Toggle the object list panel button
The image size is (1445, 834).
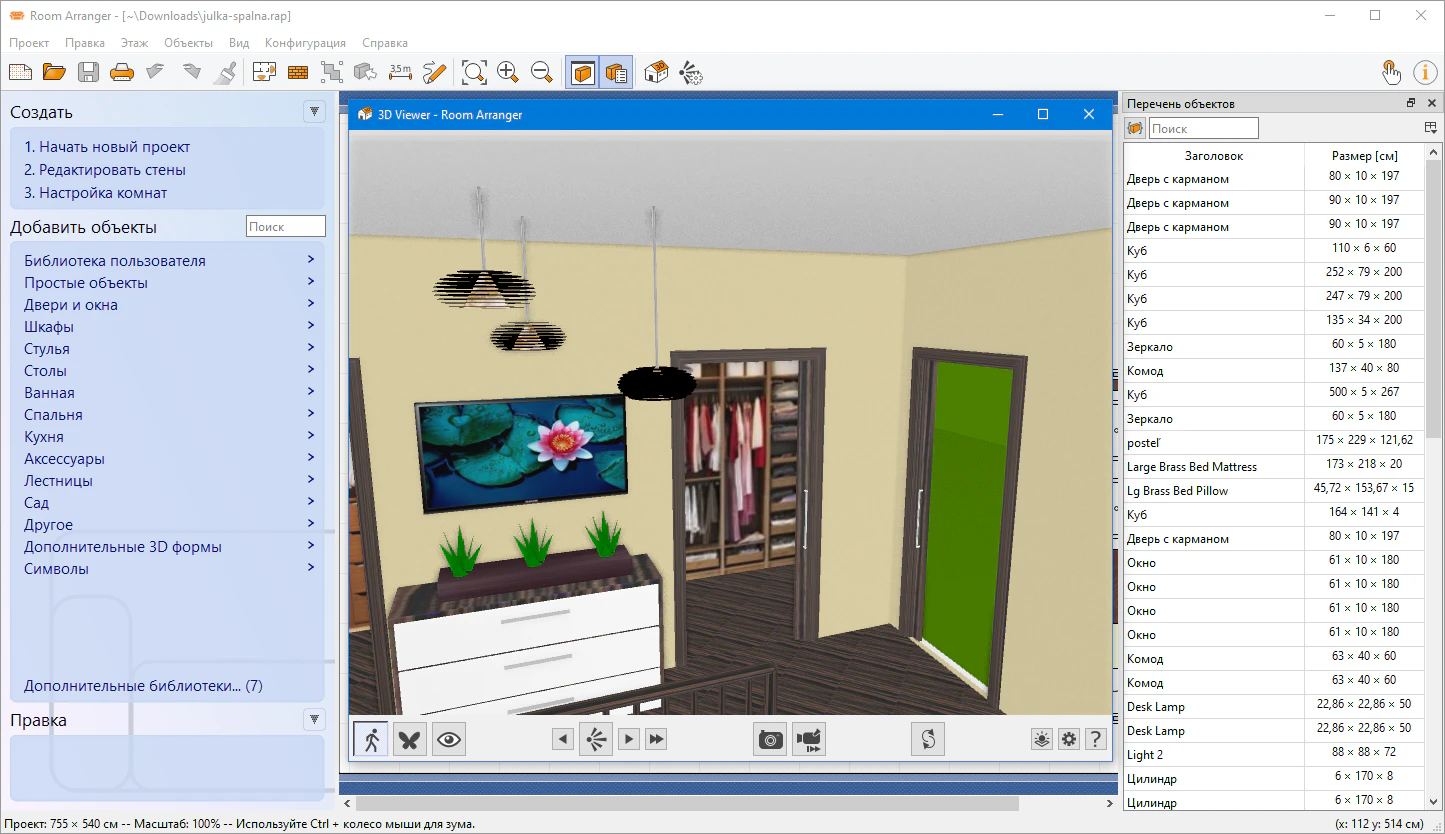(x=616, y=72)
